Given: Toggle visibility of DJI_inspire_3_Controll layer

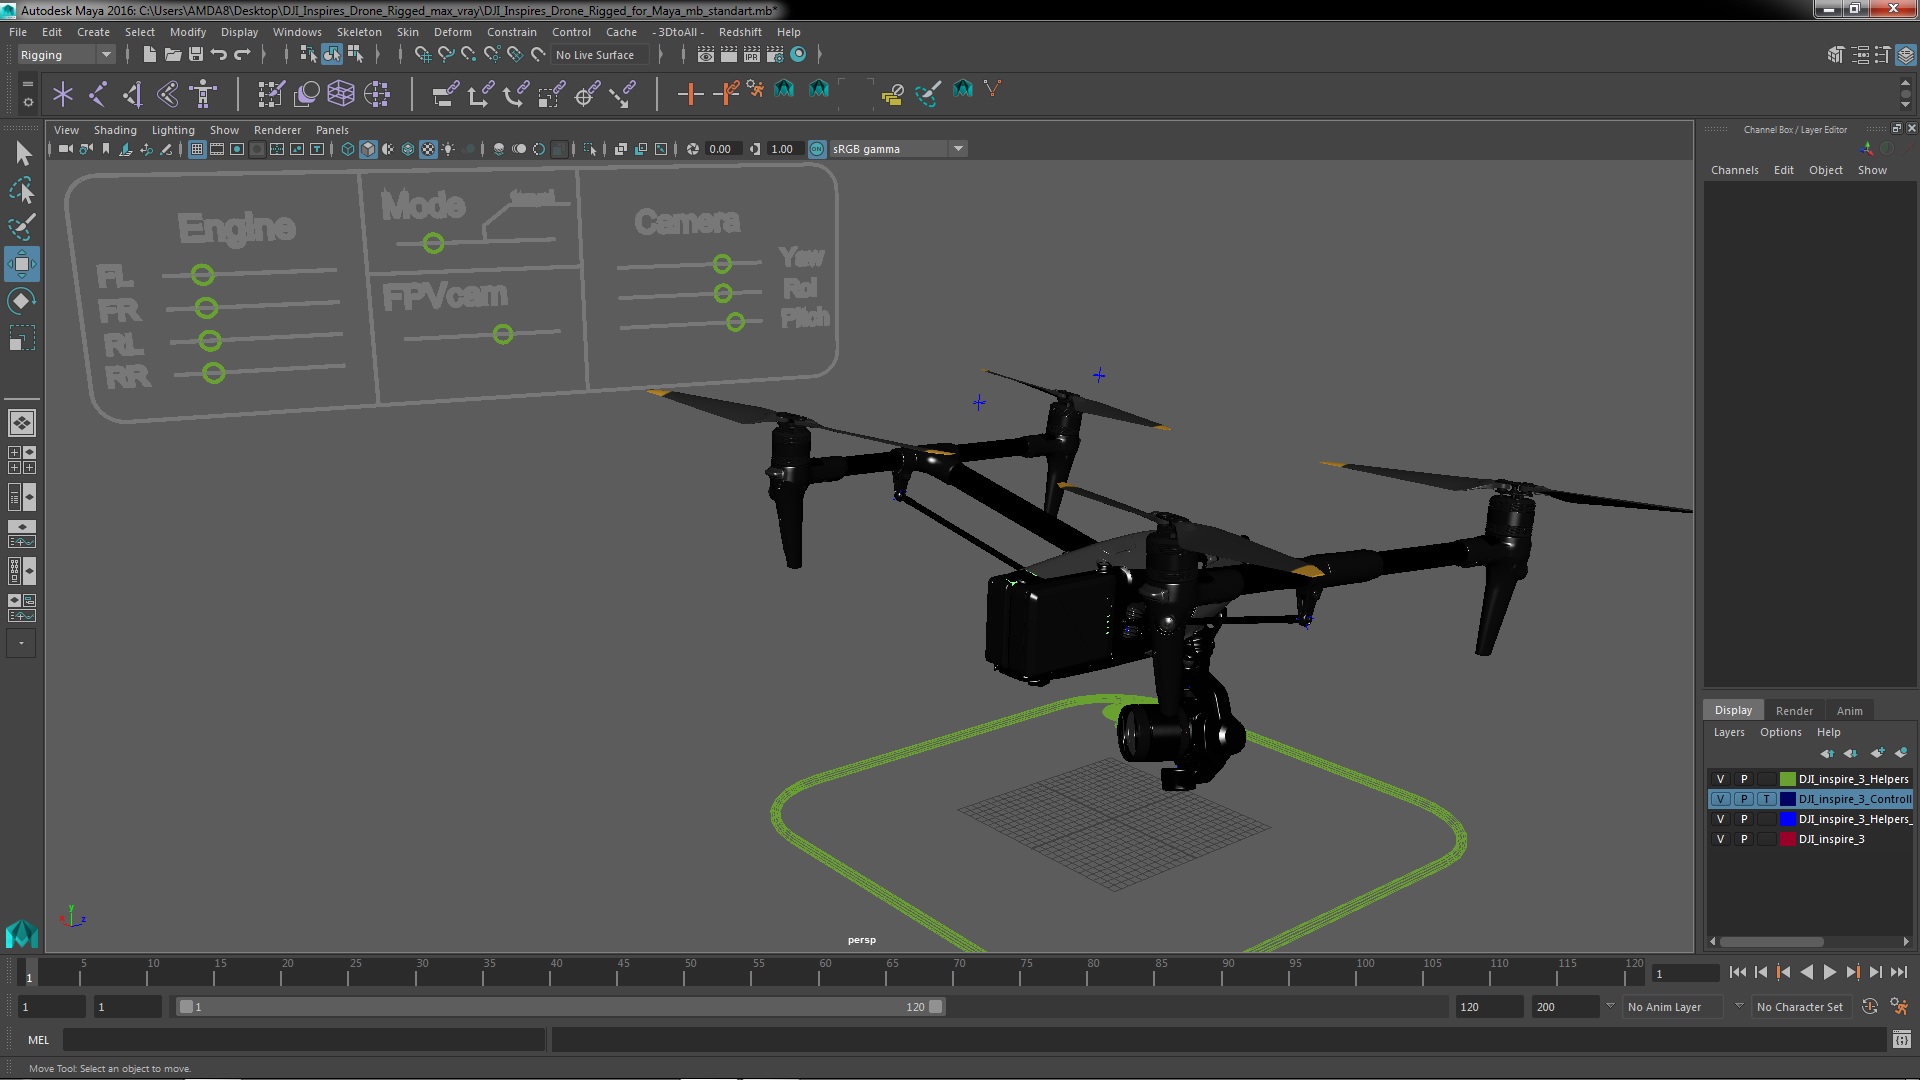Looking at the screenshot, I should point(1720,799).
